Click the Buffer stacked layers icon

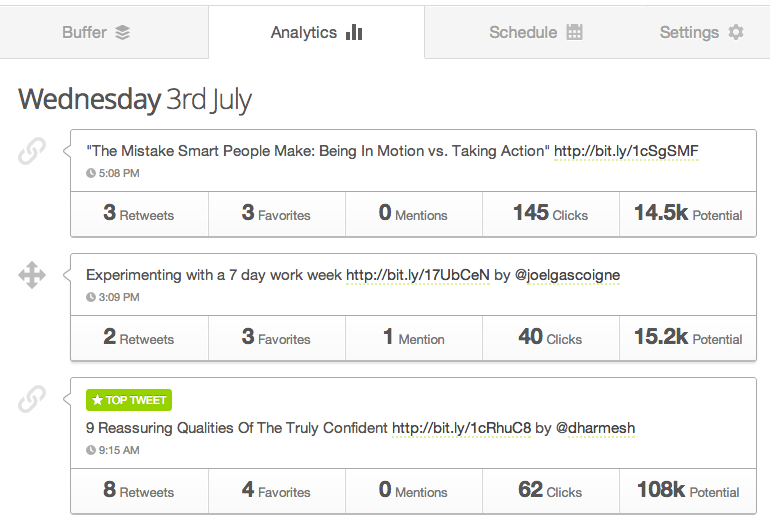coord(123,32)
